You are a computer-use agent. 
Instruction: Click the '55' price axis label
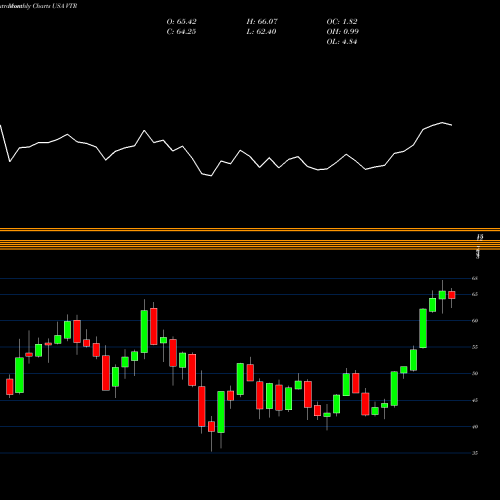[475, 347]
